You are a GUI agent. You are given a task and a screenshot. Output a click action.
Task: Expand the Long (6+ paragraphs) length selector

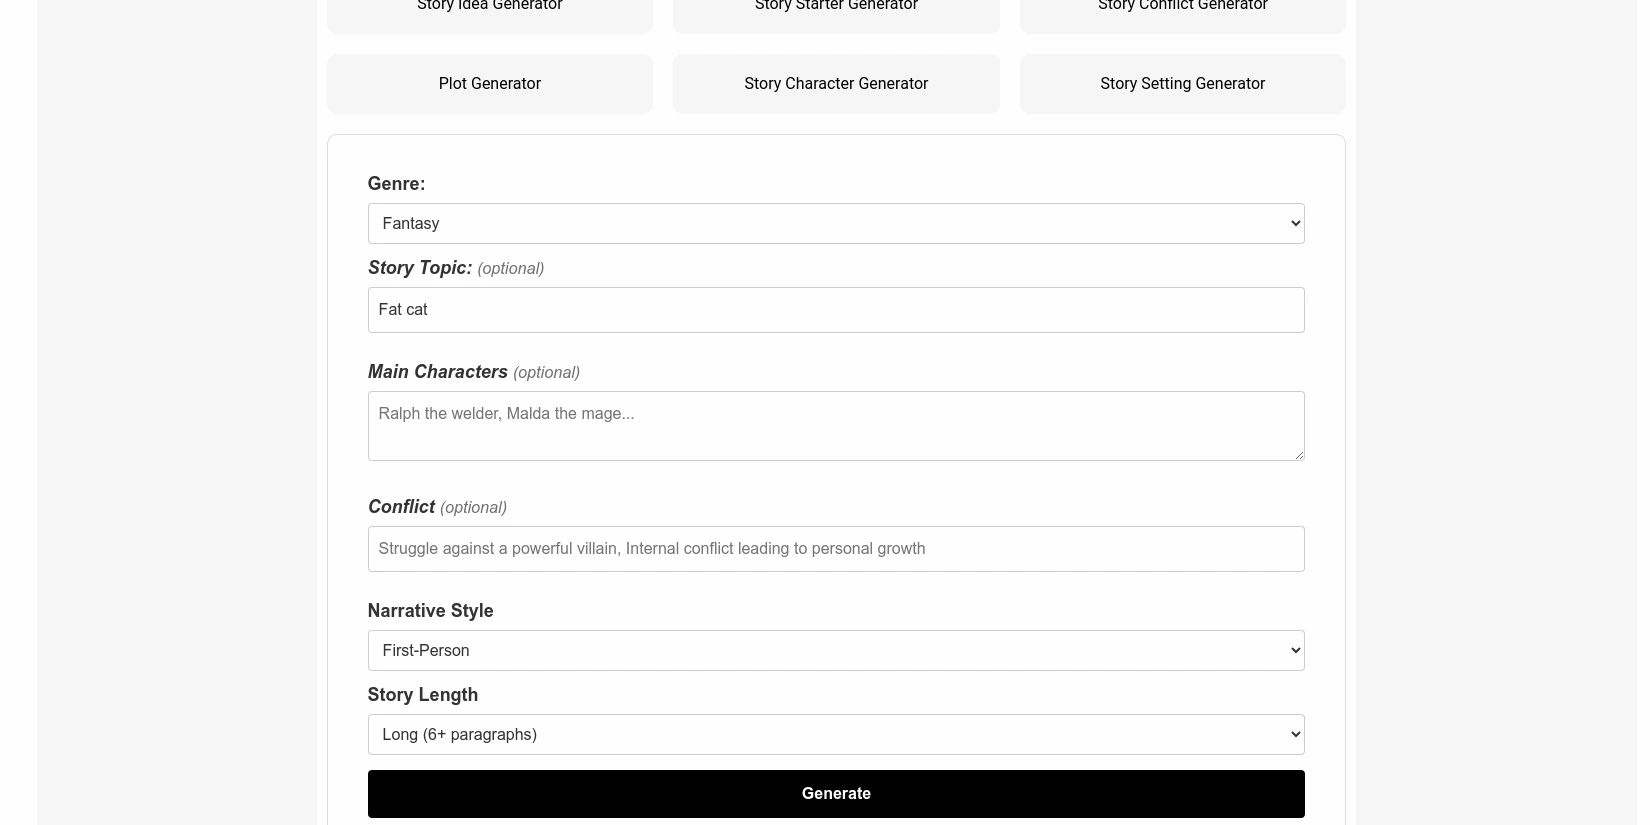pos(836,734)
